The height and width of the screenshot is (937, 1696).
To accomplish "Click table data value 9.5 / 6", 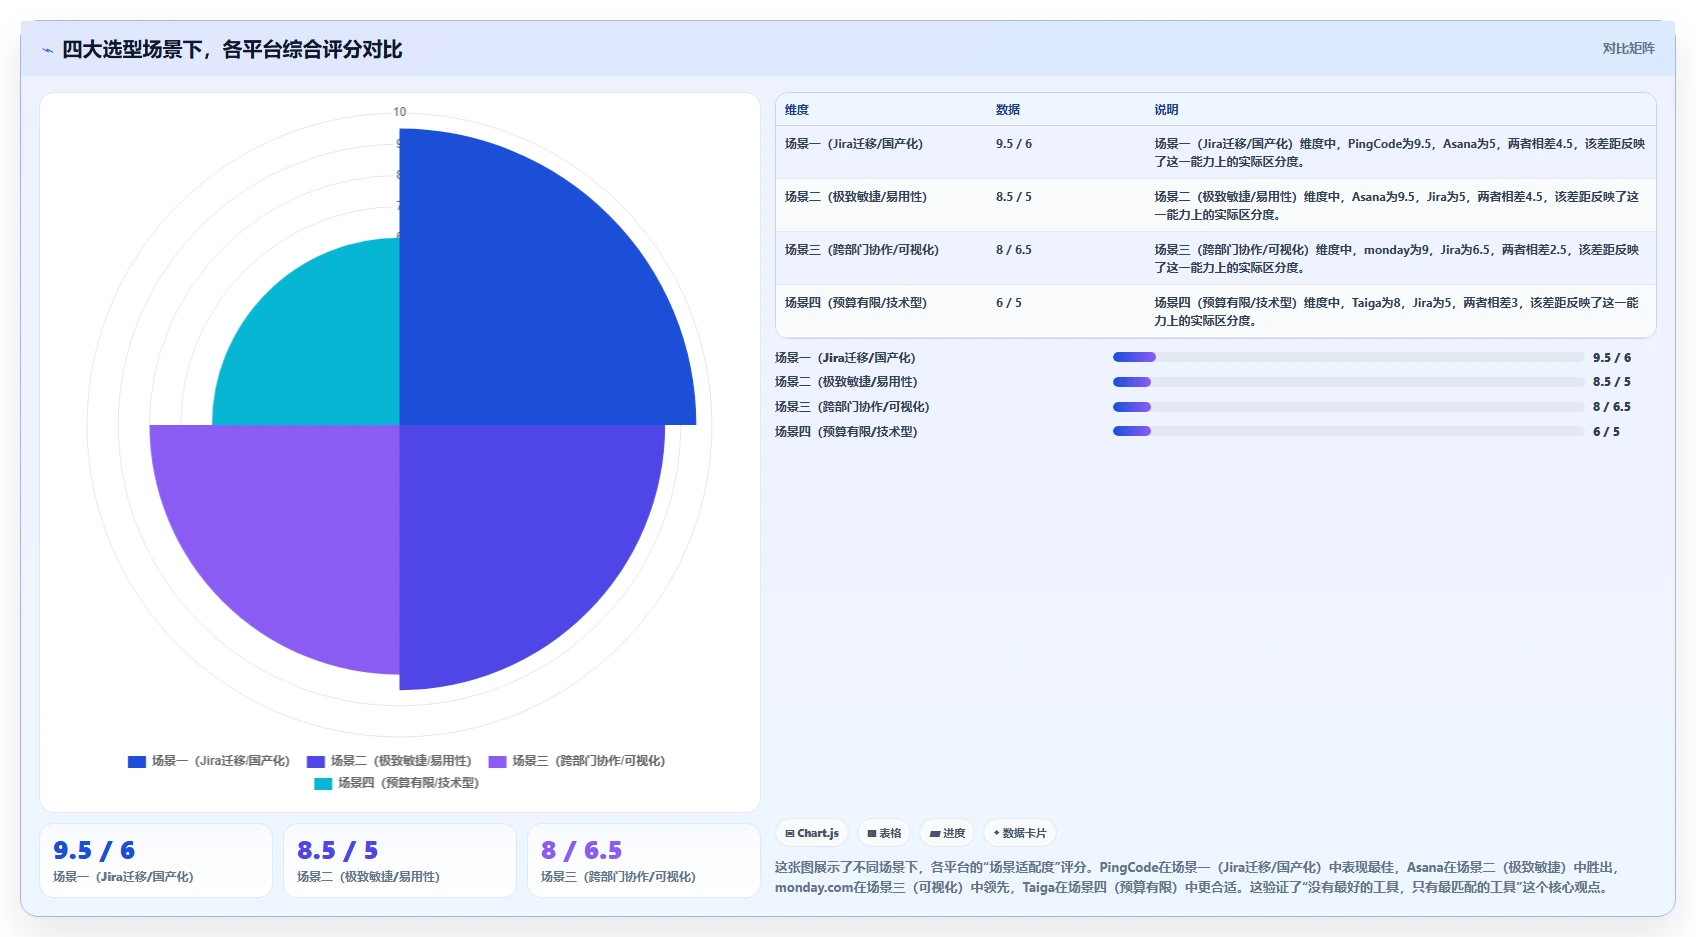I will (1014, 144).
